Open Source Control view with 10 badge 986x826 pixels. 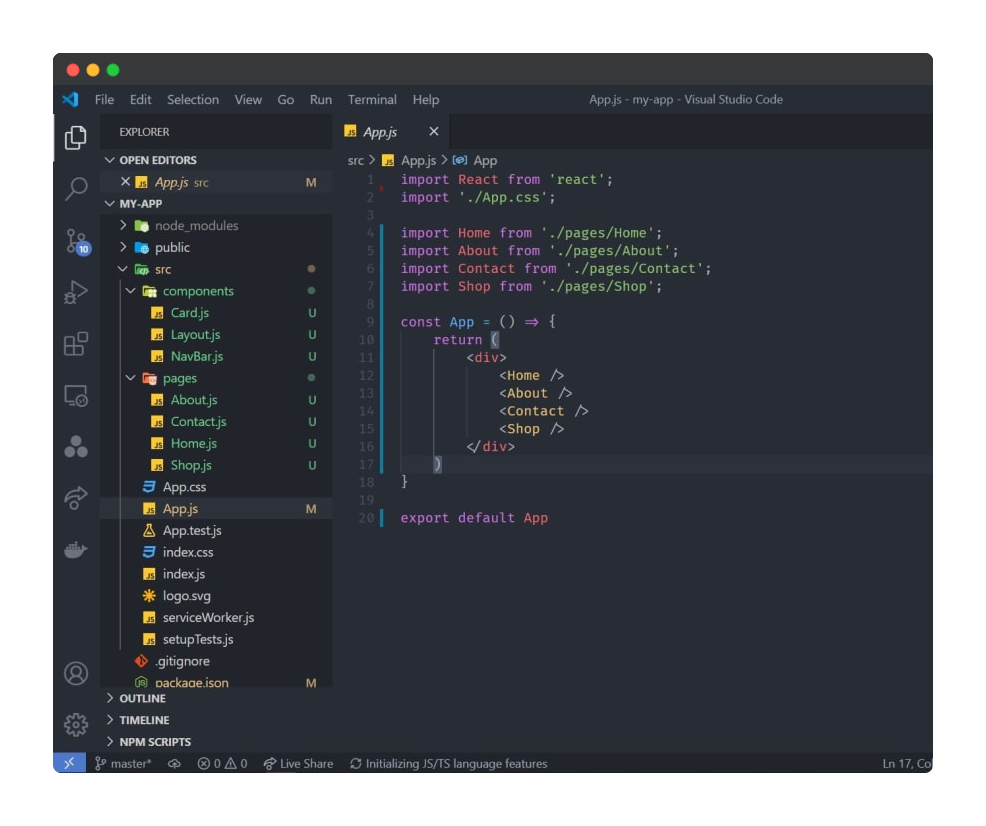pos(77,241)
